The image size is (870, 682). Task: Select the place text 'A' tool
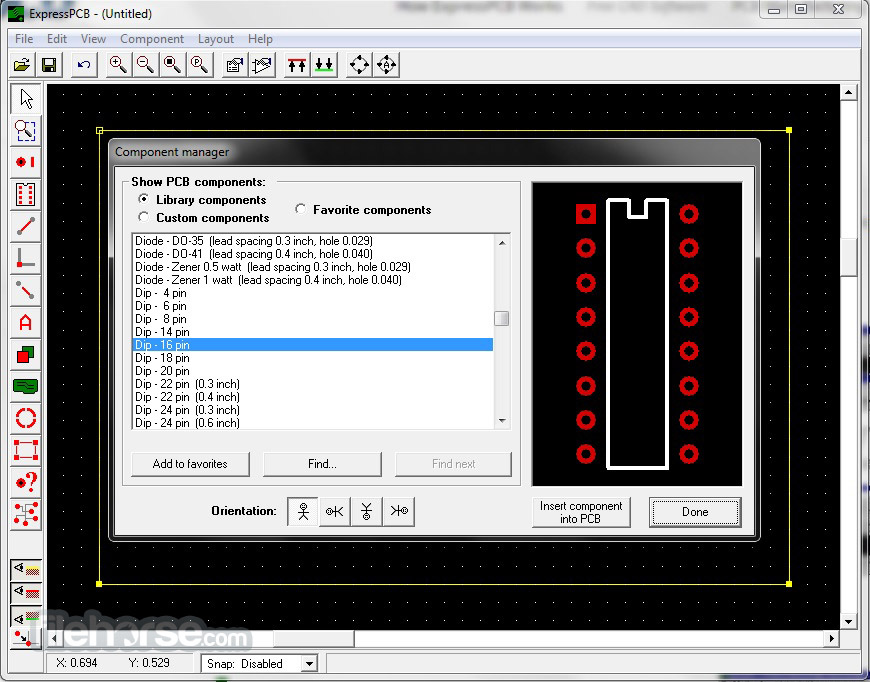click(26, 322)
